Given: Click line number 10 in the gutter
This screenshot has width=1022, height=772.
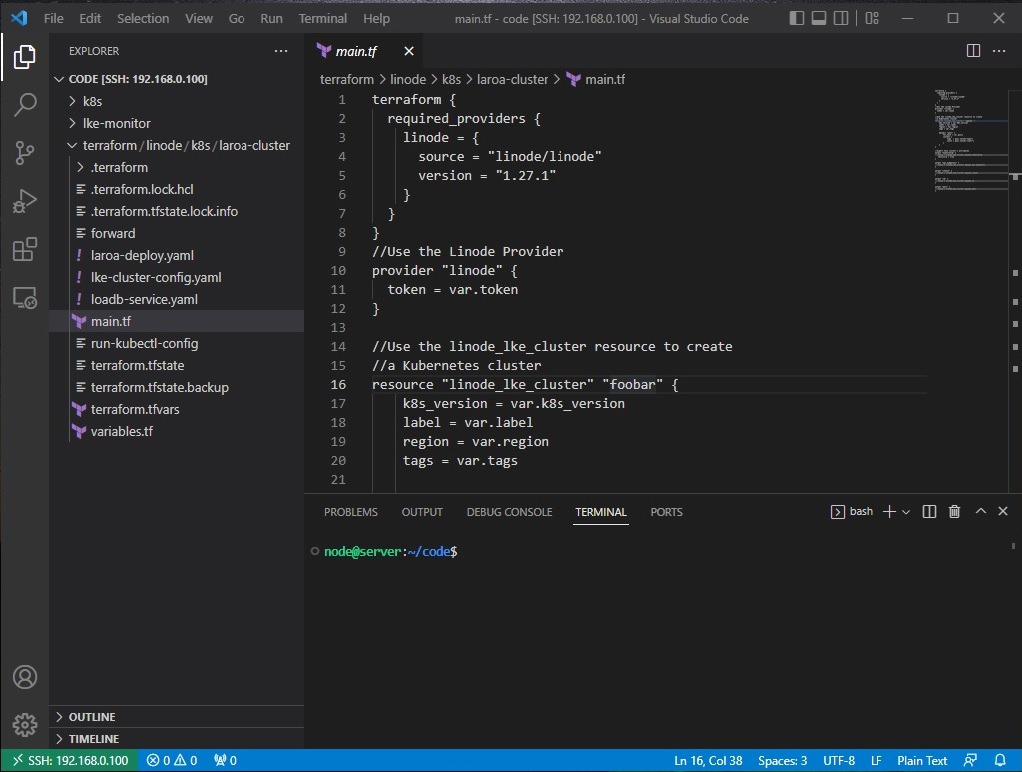Looking at the screenshot, I should 338,271.
